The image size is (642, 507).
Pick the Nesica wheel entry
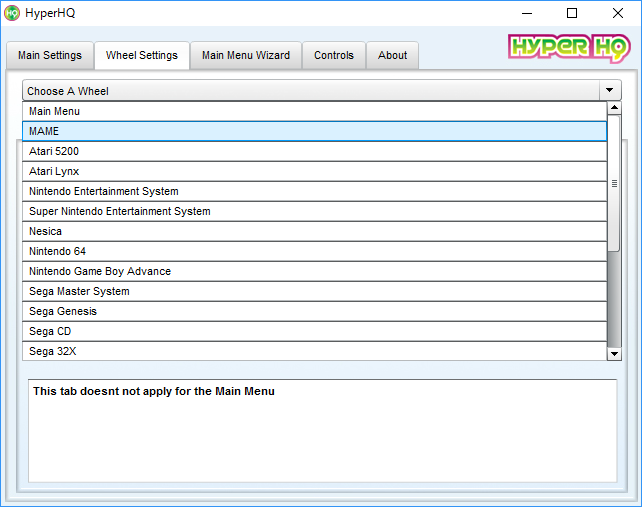click(x=314, y=232)
